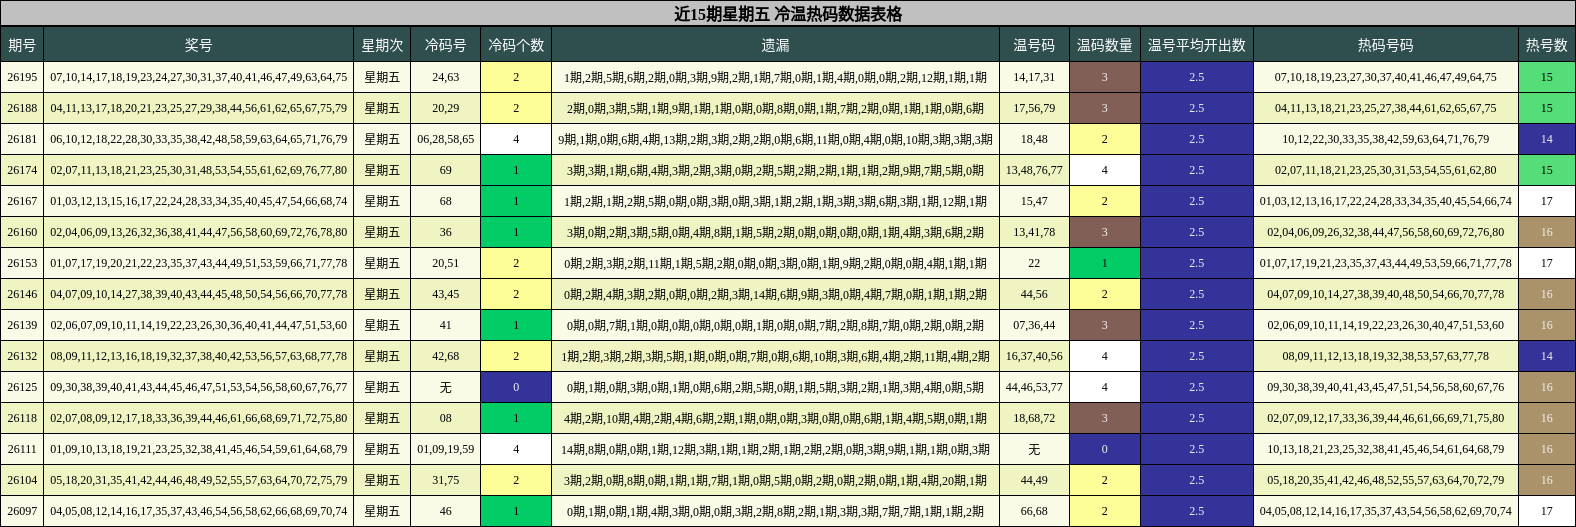Click the 温号平均开出数 column header
The image size is (1576, 527).
pos(1197,45)
